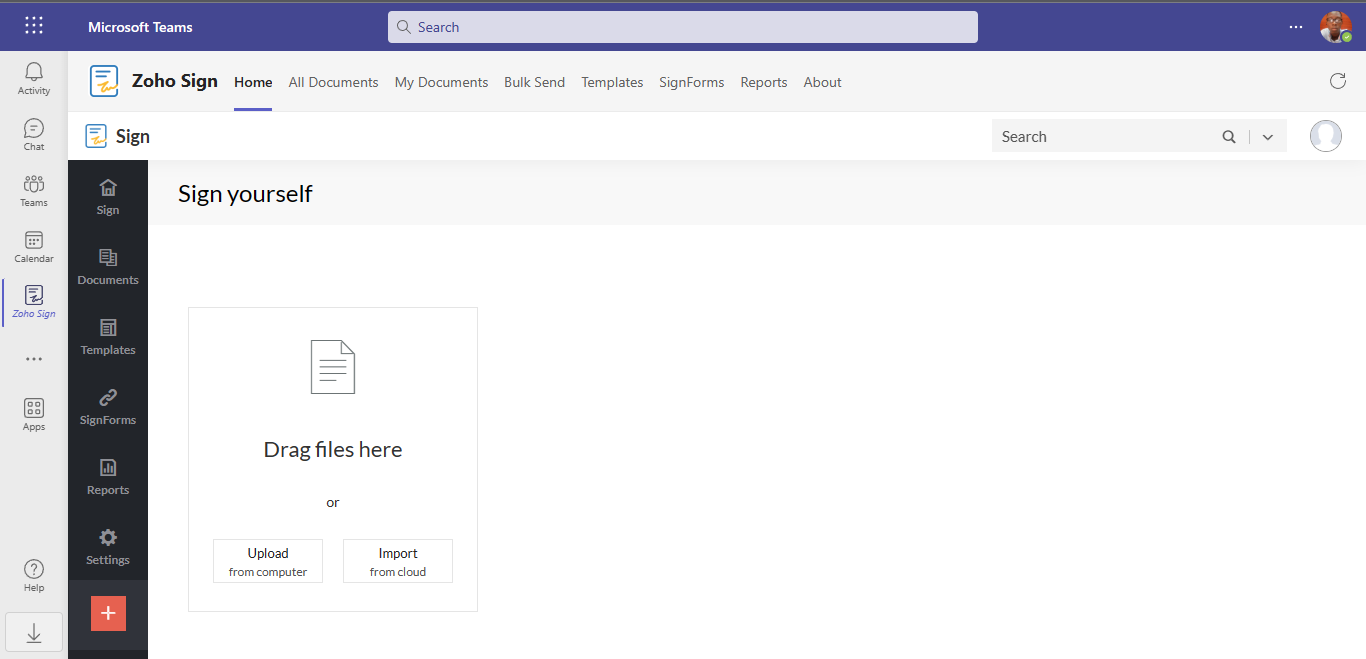Open SignForms in the dark sidebar
Image resolution: width=1366 pixels, height=659 pixels.
pos(108,406)
